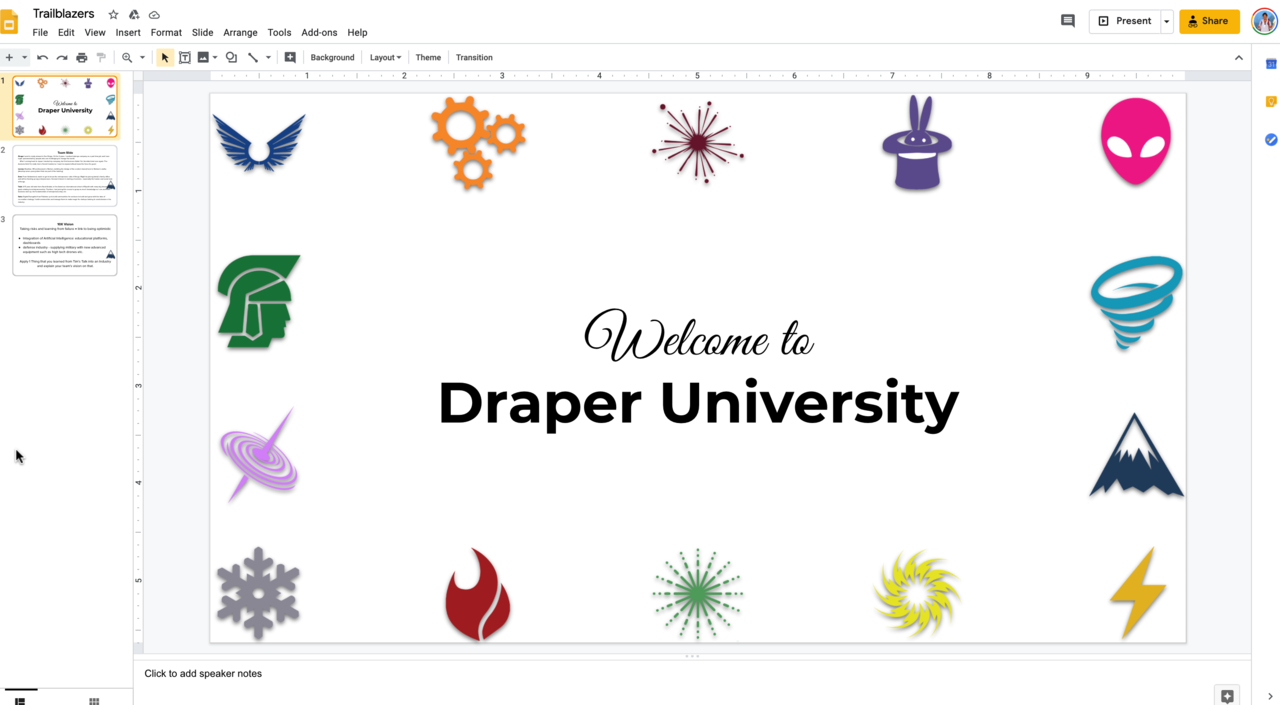Image resolution: width=1280 pixels, height=705 pixels.
Task: Open the Help menu
Action: [357, 33]
